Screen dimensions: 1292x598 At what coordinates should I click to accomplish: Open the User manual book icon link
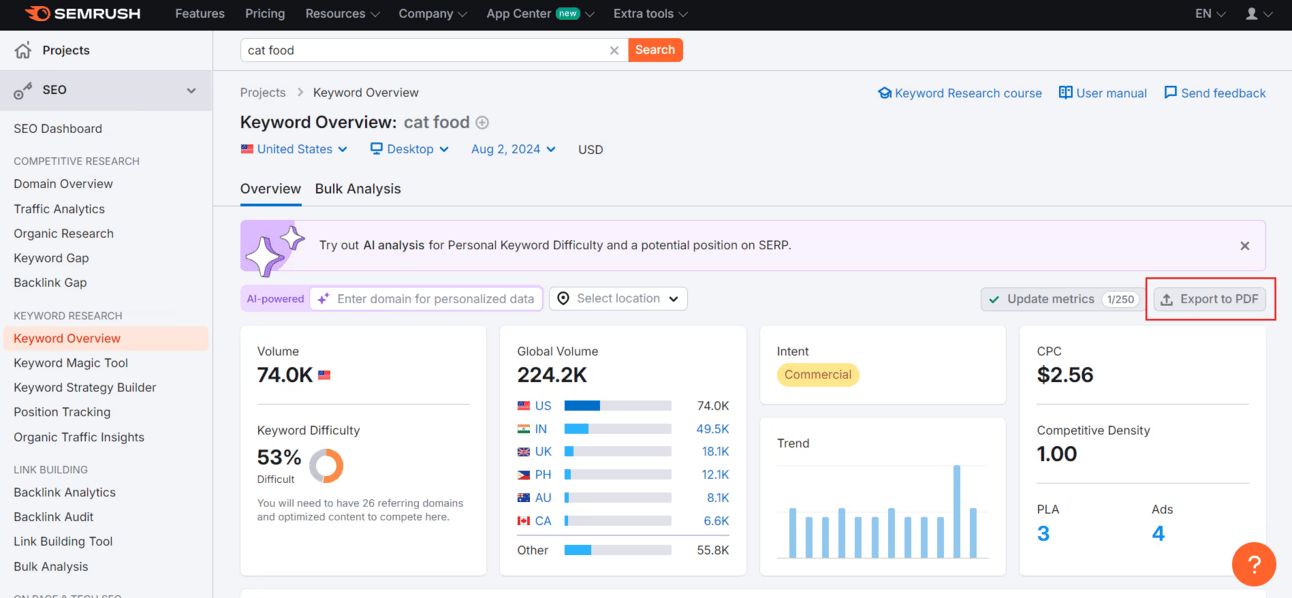(x=1066, y=93)
